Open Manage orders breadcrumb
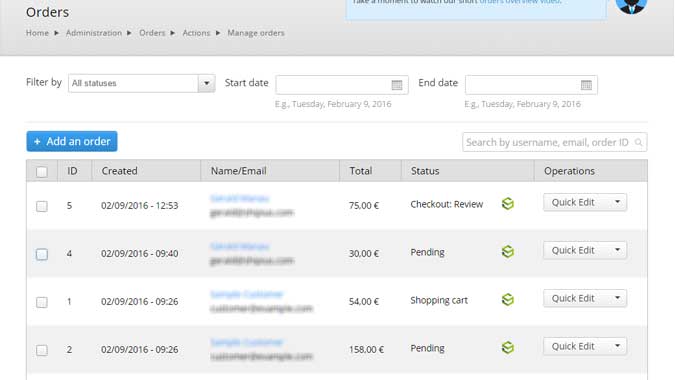The height and width of the screenshot is (380, 675). [256, 33]
